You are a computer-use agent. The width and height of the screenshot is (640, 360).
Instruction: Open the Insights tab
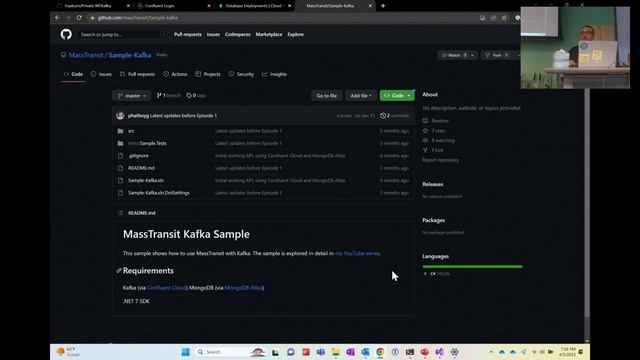tap(274, 74)
